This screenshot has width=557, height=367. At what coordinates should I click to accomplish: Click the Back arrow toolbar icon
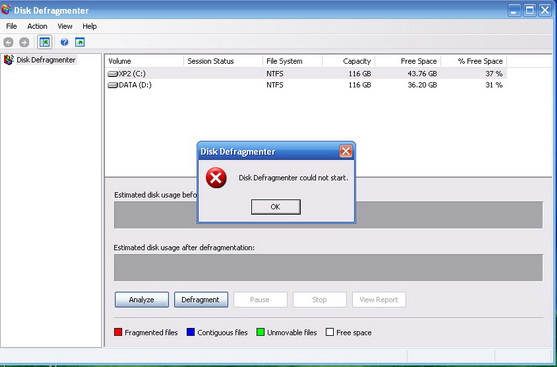pos(8,43)
